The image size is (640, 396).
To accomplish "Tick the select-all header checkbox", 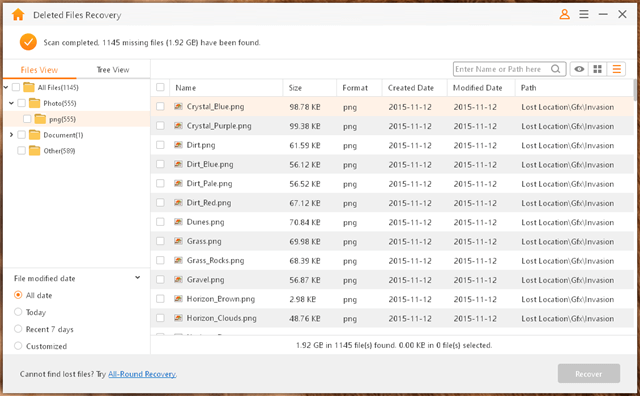I will 160,87.
